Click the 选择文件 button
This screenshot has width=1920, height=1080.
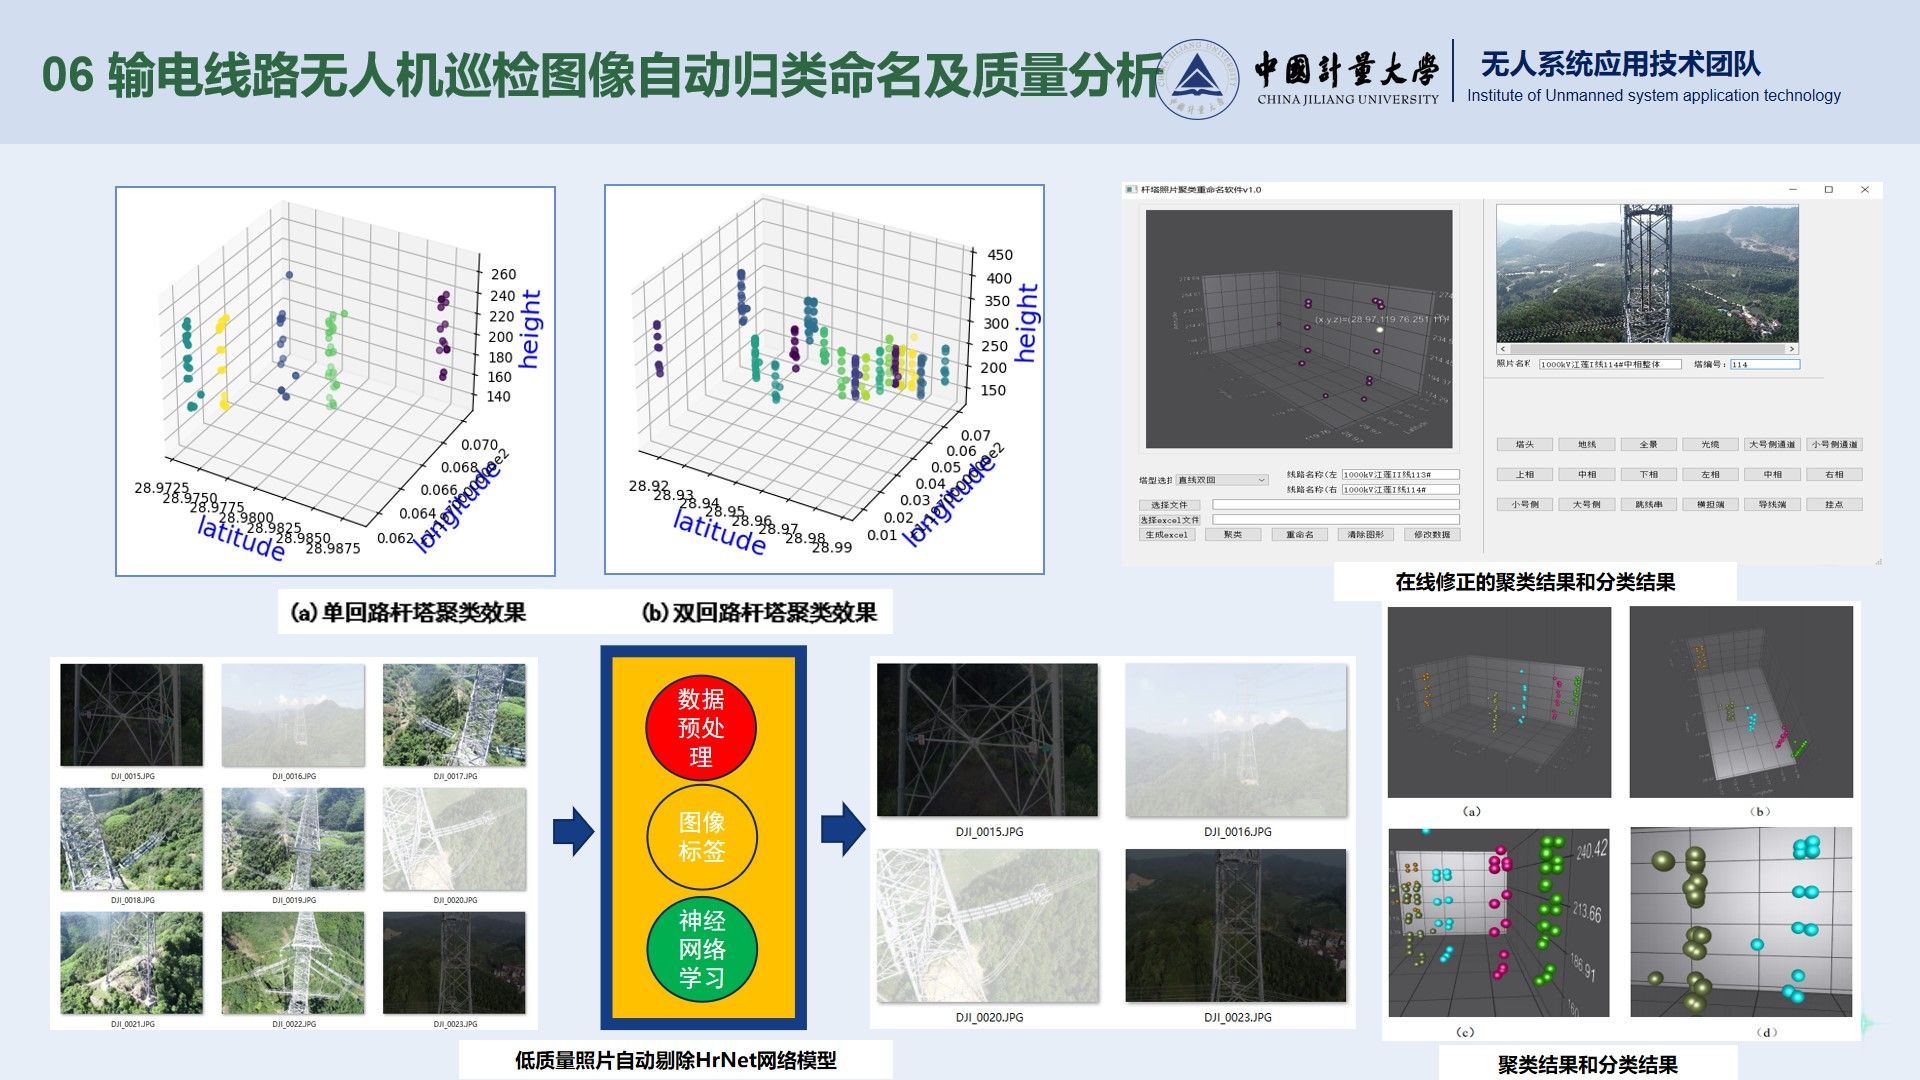(1168, 505)
